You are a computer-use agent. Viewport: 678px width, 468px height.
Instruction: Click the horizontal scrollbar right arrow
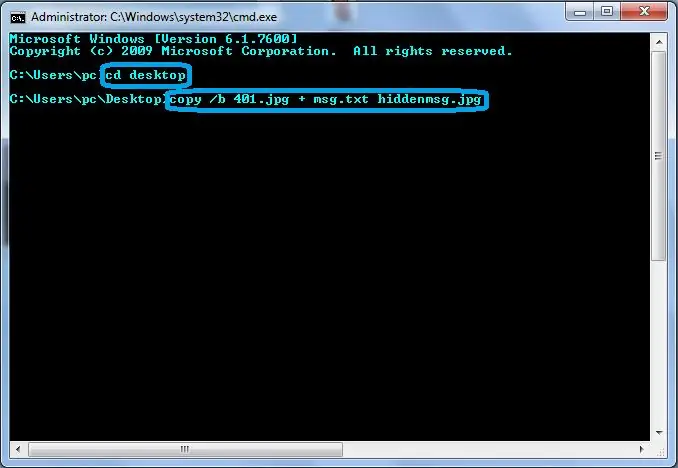642,449
